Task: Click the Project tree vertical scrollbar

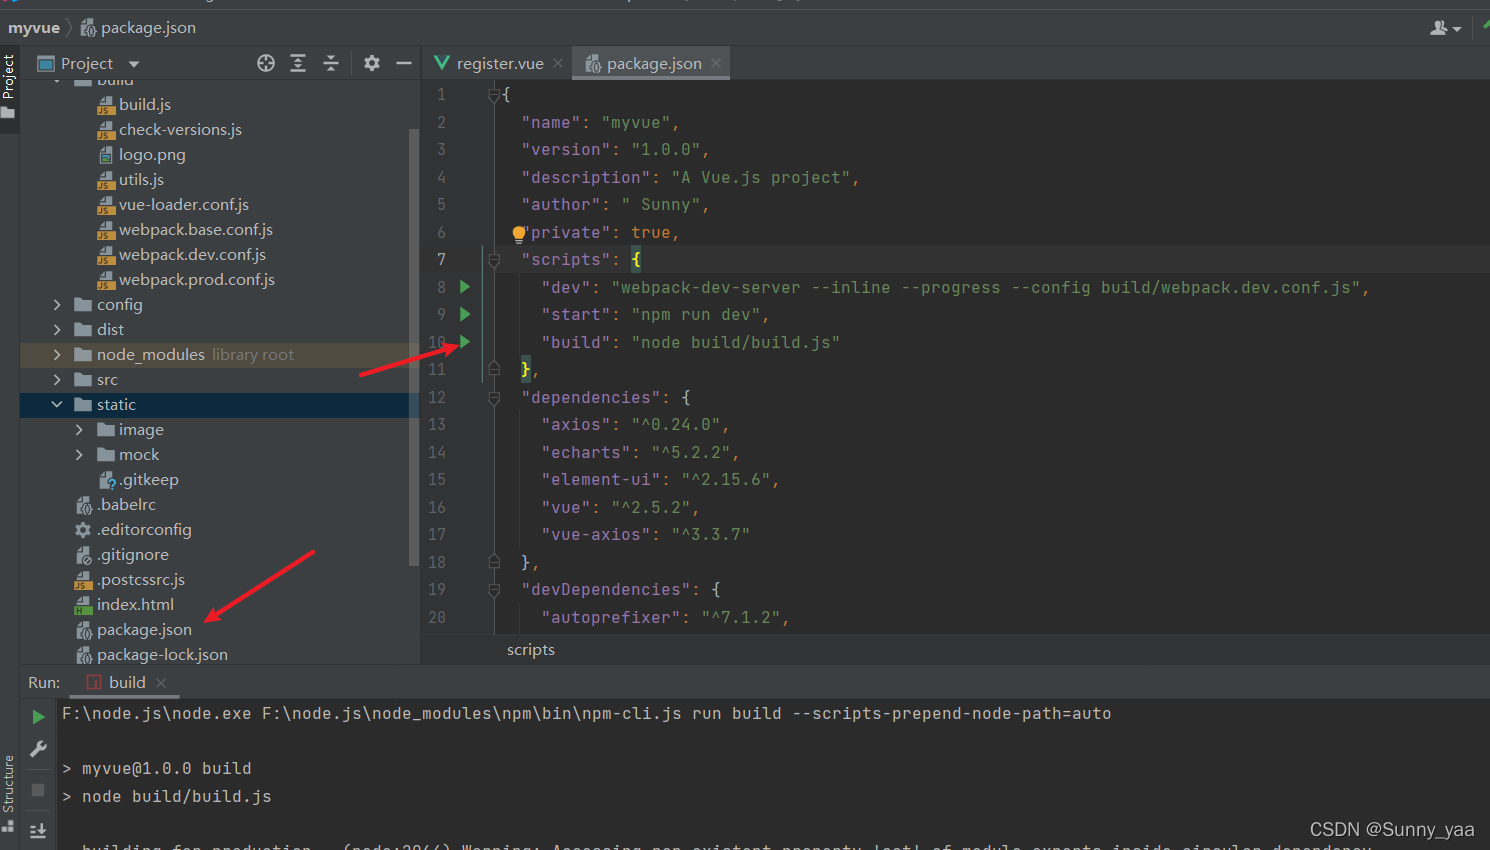Action: point(414,347)
